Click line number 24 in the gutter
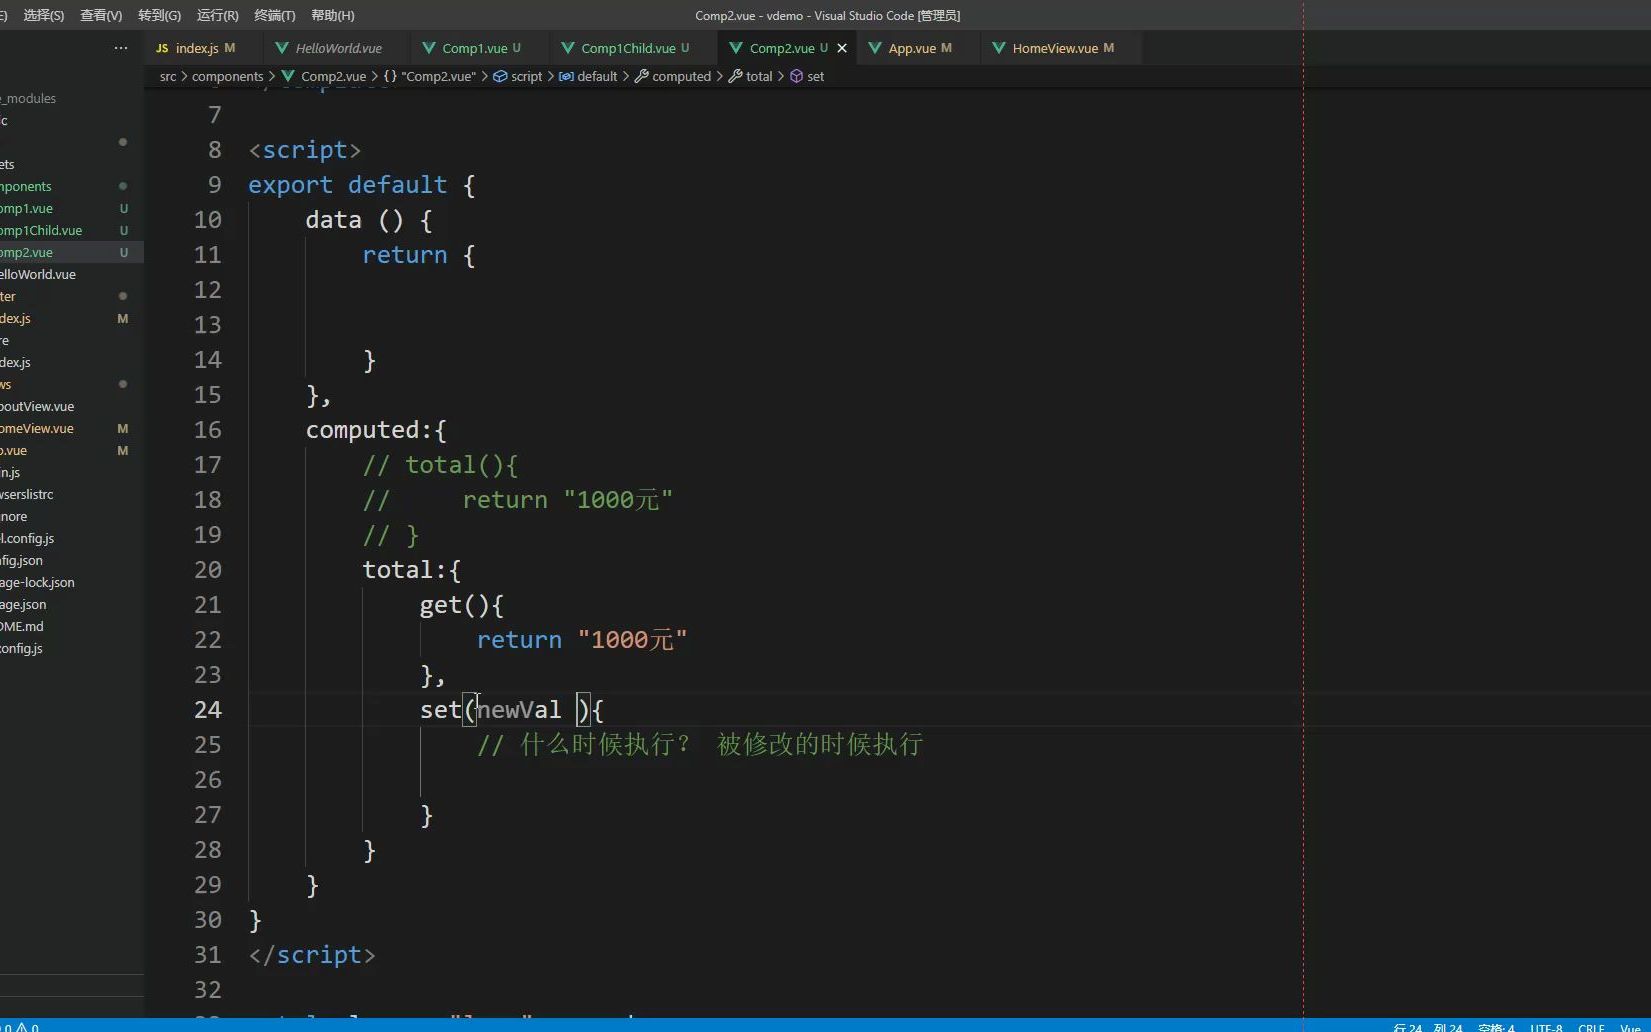The width and height of the screenshot is (1651, 1032). pos(207,710)
